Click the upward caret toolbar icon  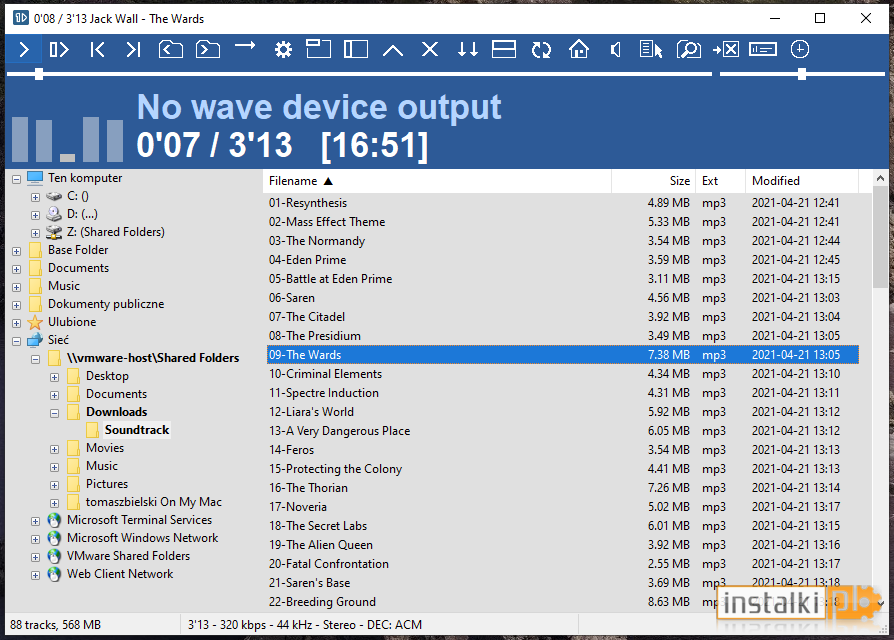coord(393,51)
